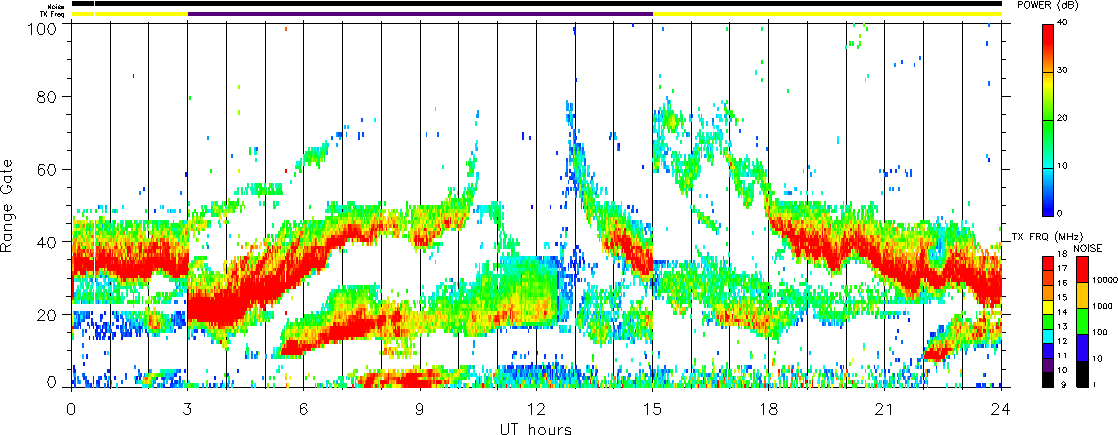Click the 16 label on the TX FRQ scale

click(1062, 283)
